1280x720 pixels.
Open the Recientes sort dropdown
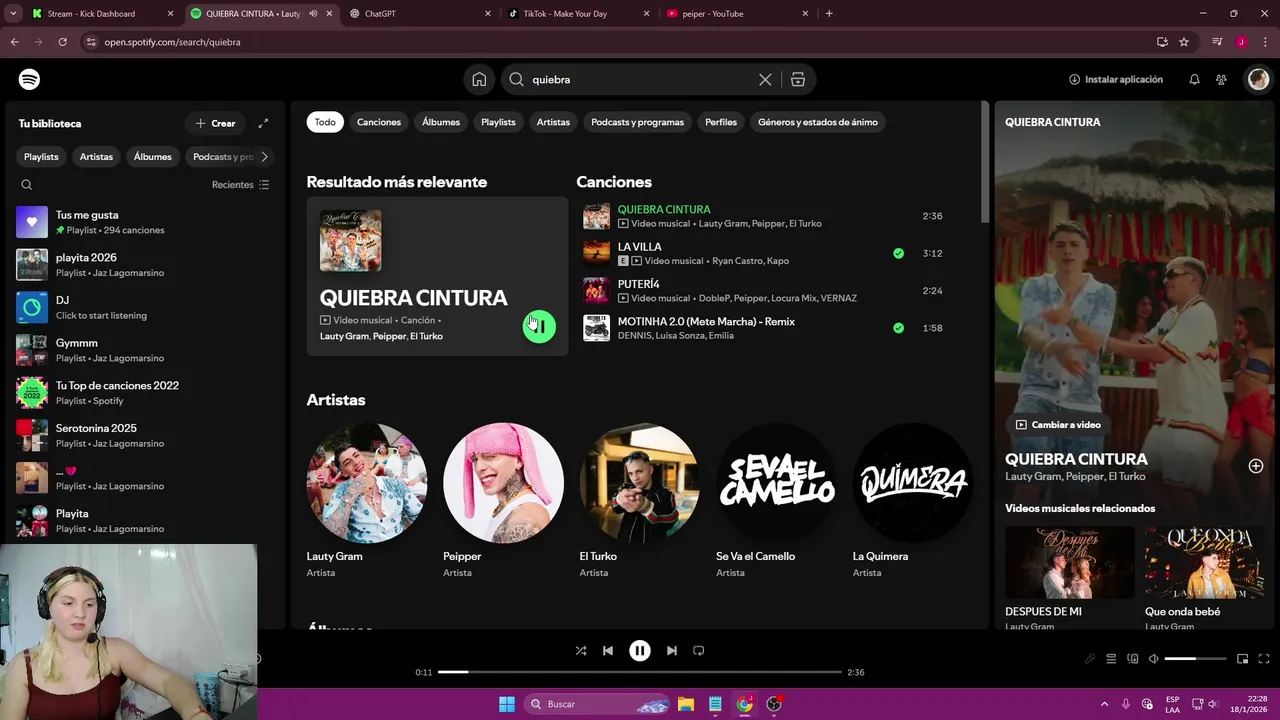coord(240,185)
